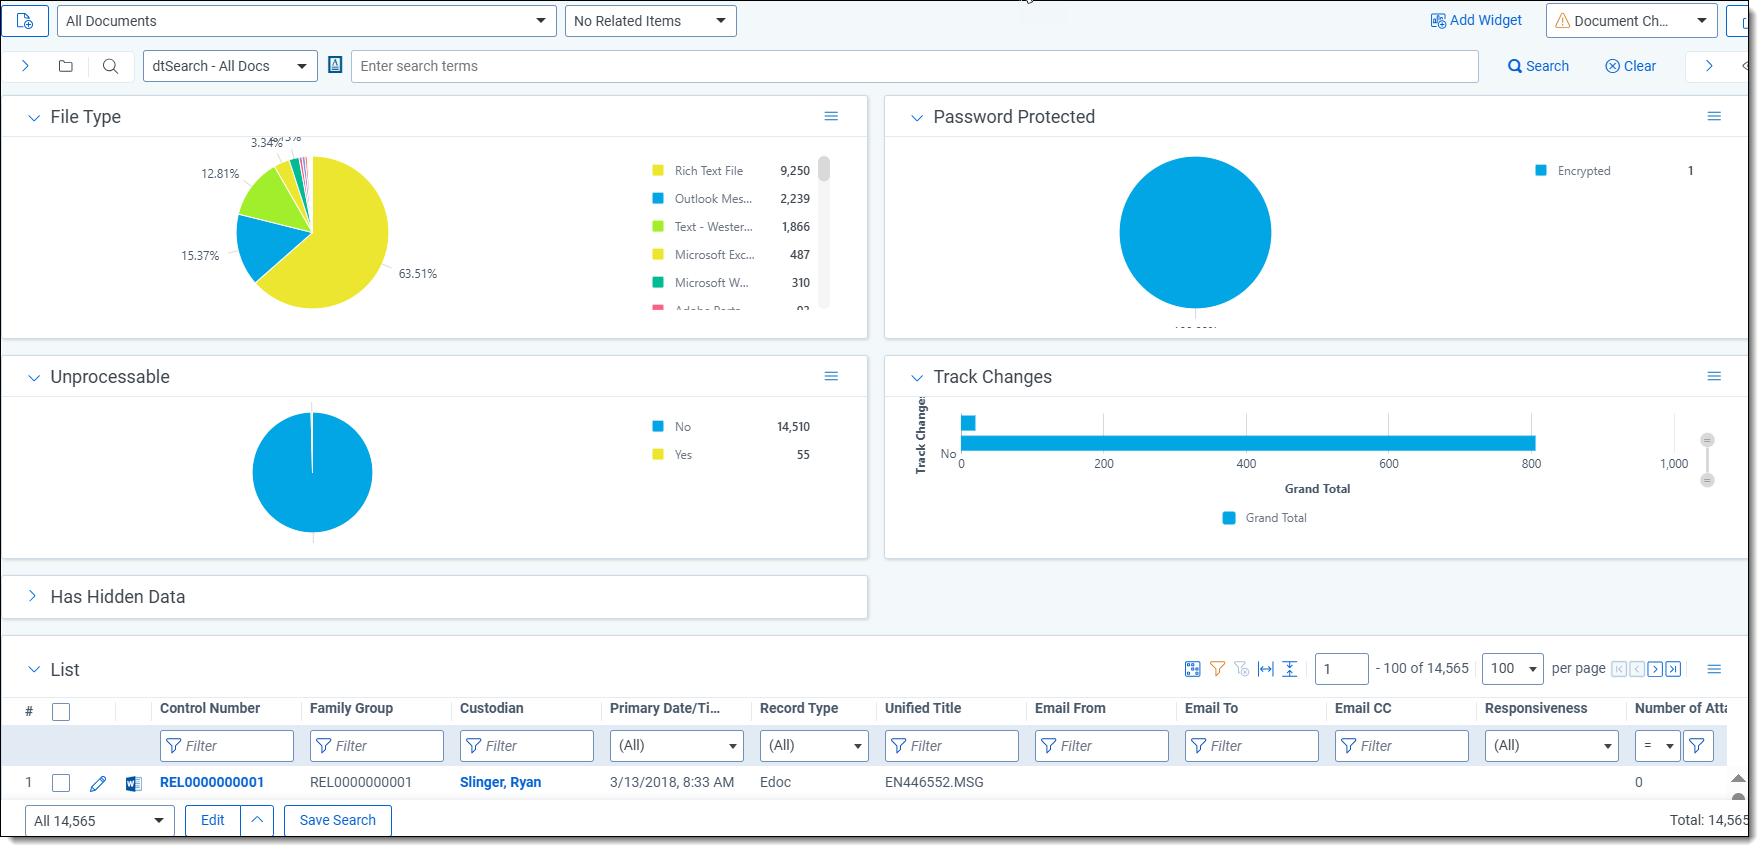Open the dtSearch - All Docs index dropdown

(230, 66)
